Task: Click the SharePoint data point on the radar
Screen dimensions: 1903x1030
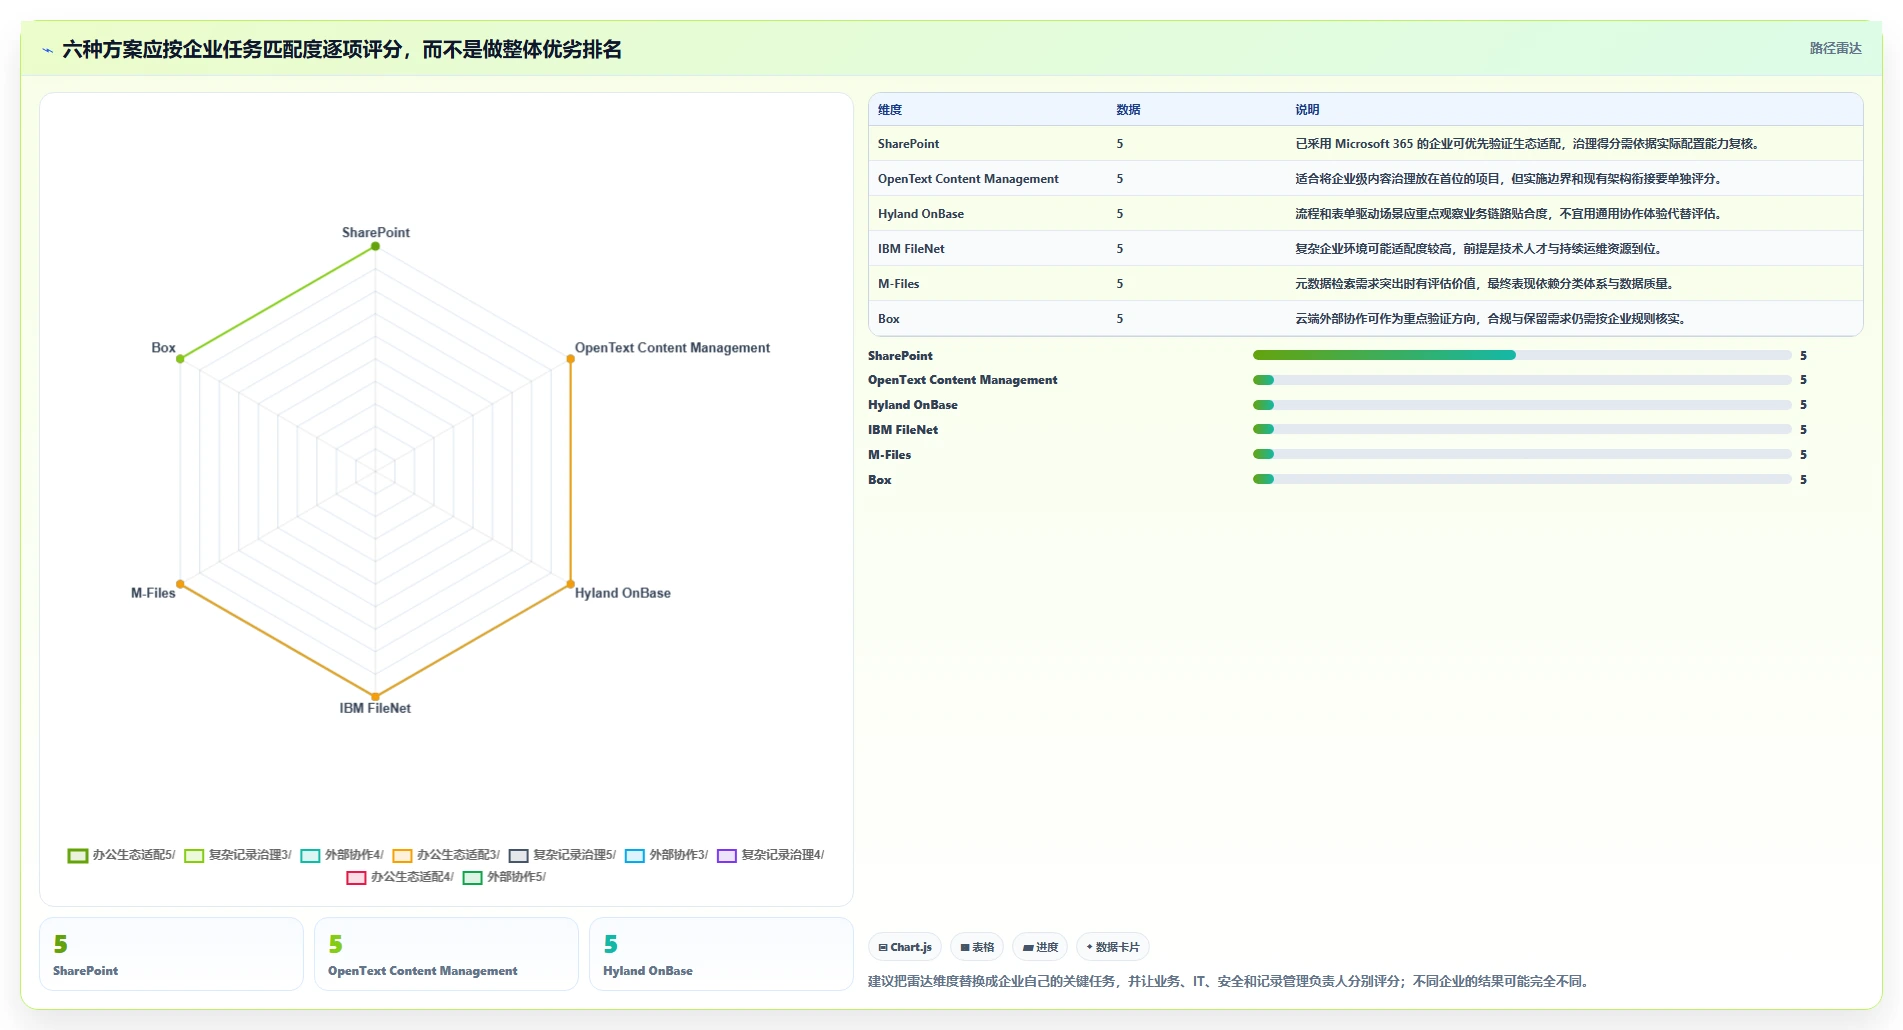Action: click(375, 246)
